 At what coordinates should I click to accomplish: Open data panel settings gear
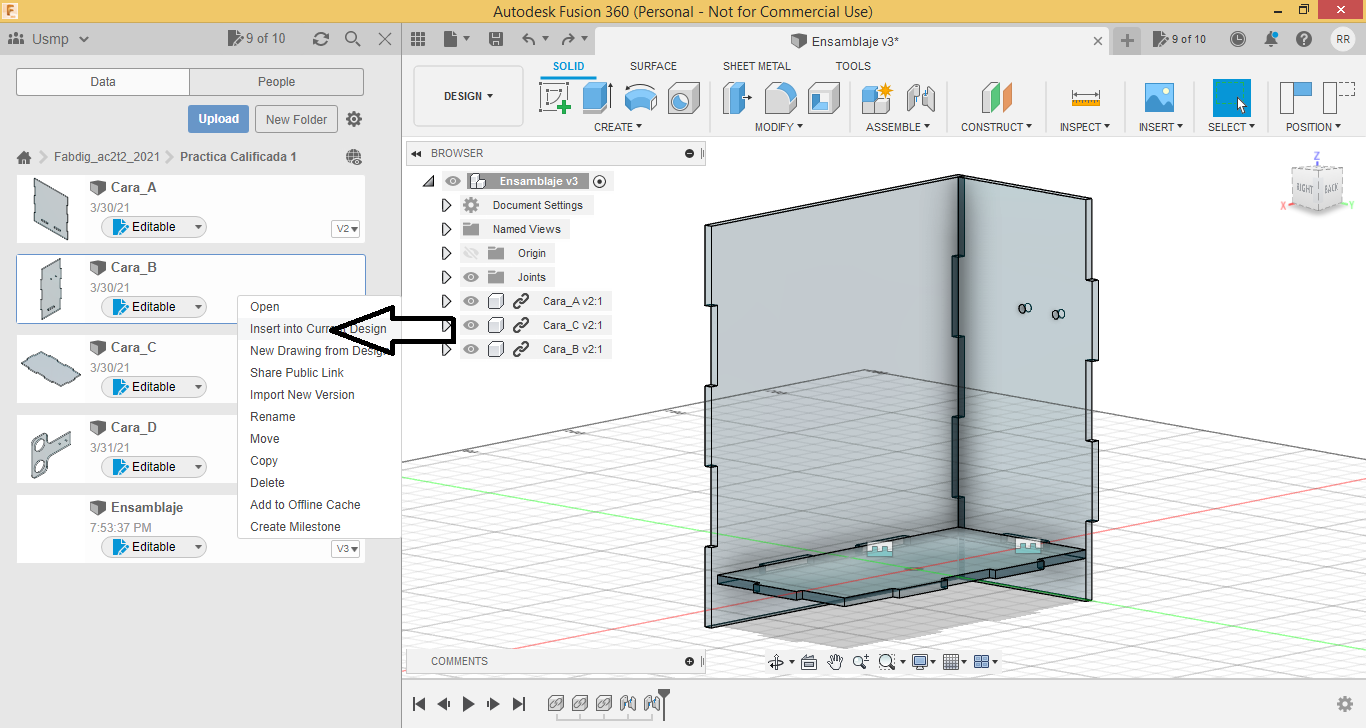pyautogui.click(x=354, y=119)
